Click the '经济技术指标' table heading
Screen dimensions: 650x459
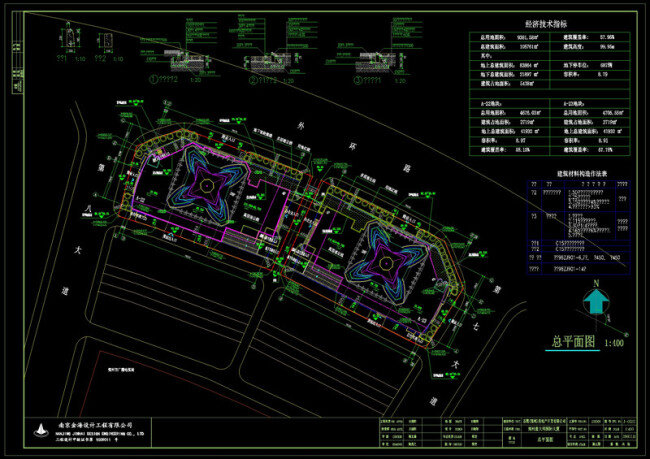point(546,24)
